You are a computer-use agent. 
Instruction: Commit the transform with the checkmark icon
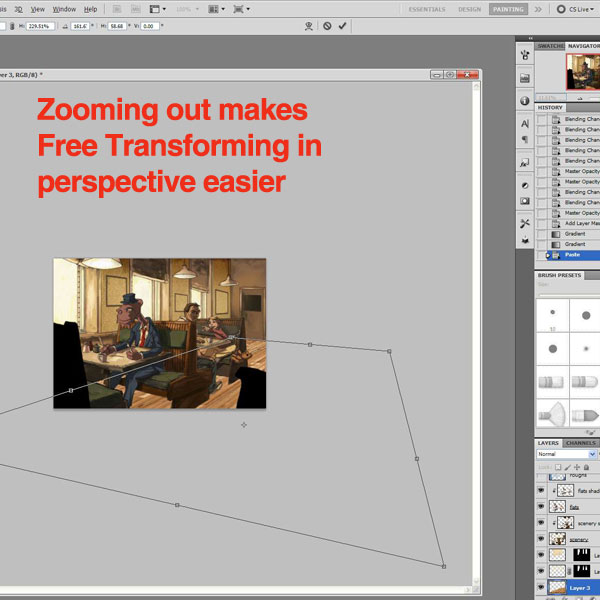pyautogui.click(x=342, y=26)
